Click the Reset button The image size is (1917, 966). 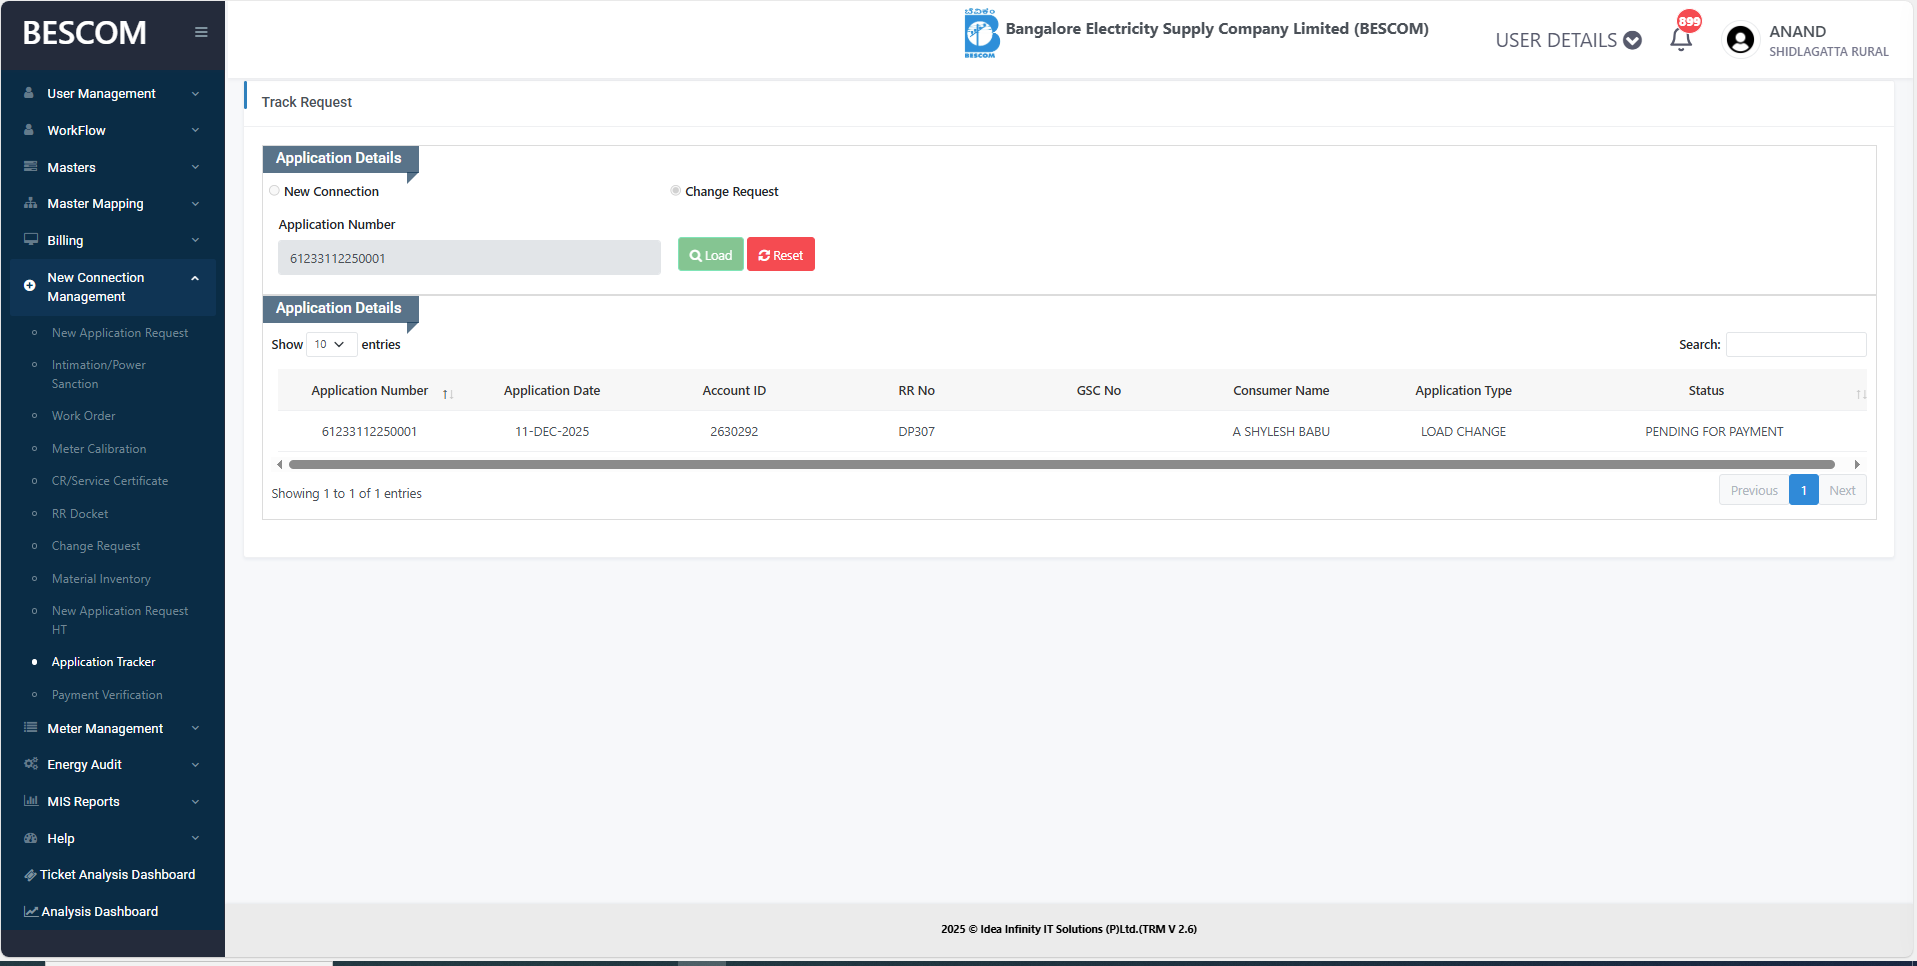pyautogui.click(x=781, y=255)
